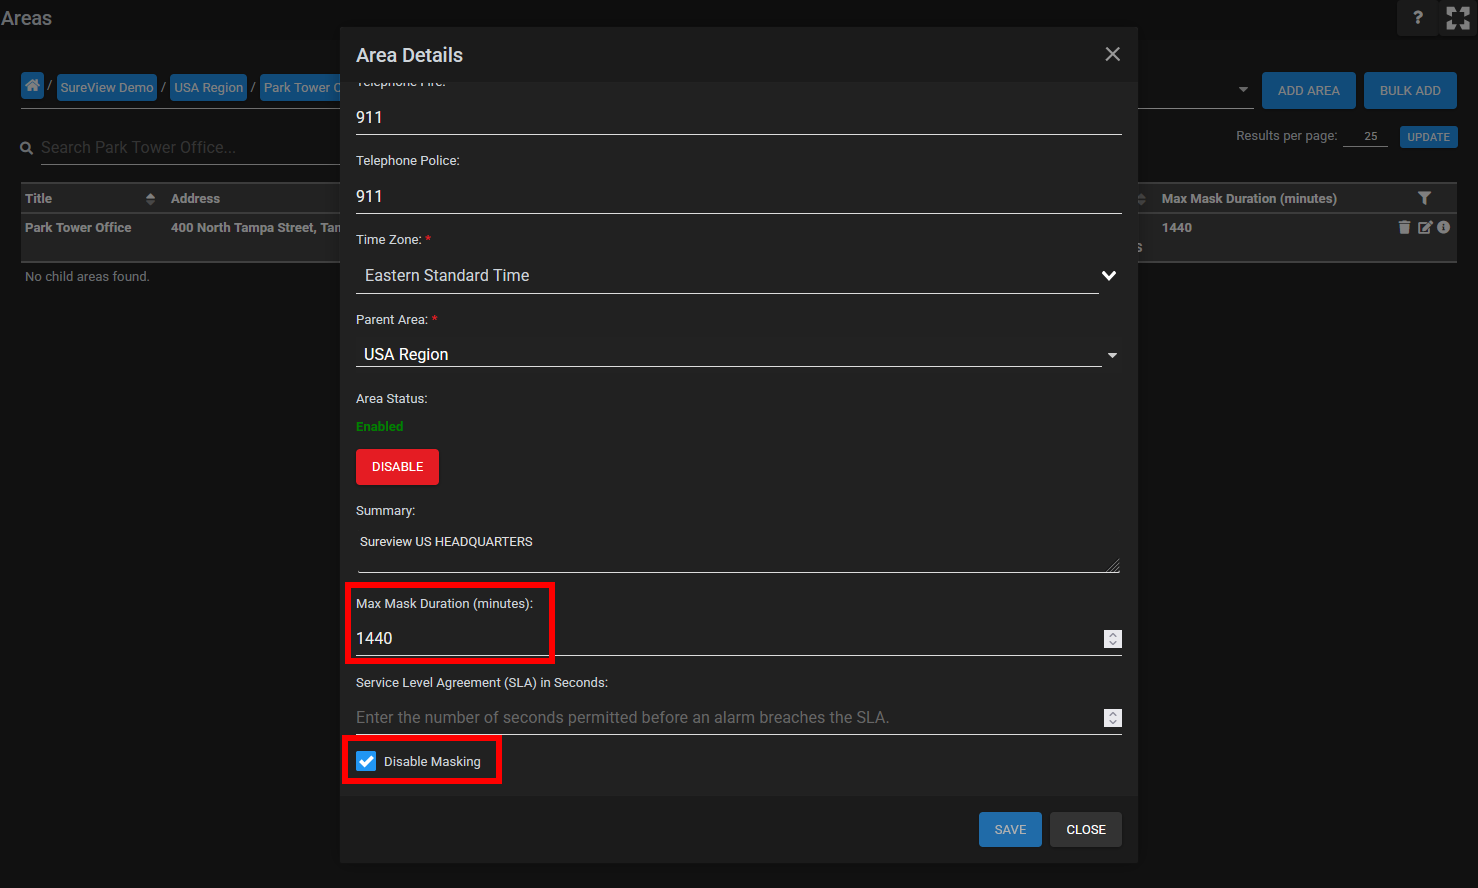1478x888 pixels.
Task: Click the SLA in Seconds input field
Action: pos(726,718)
